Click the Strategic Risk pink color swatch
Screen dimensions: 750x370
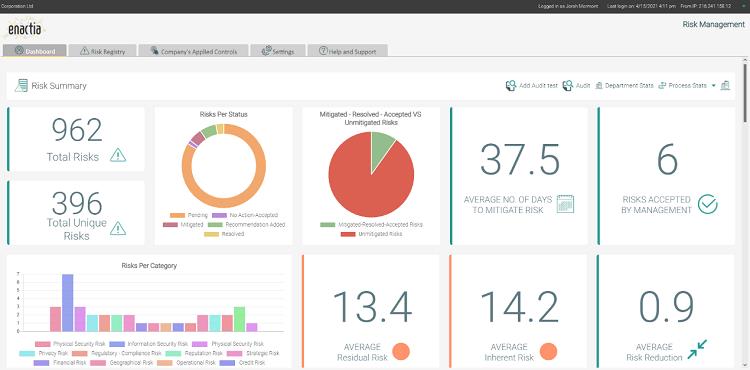point(234,354)
